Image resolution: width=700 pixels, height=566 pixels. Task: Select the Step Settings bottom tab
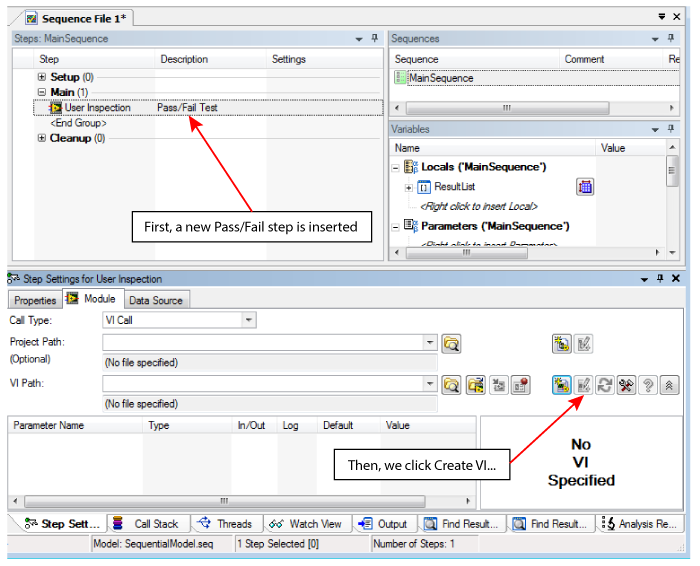pos(62,524)
